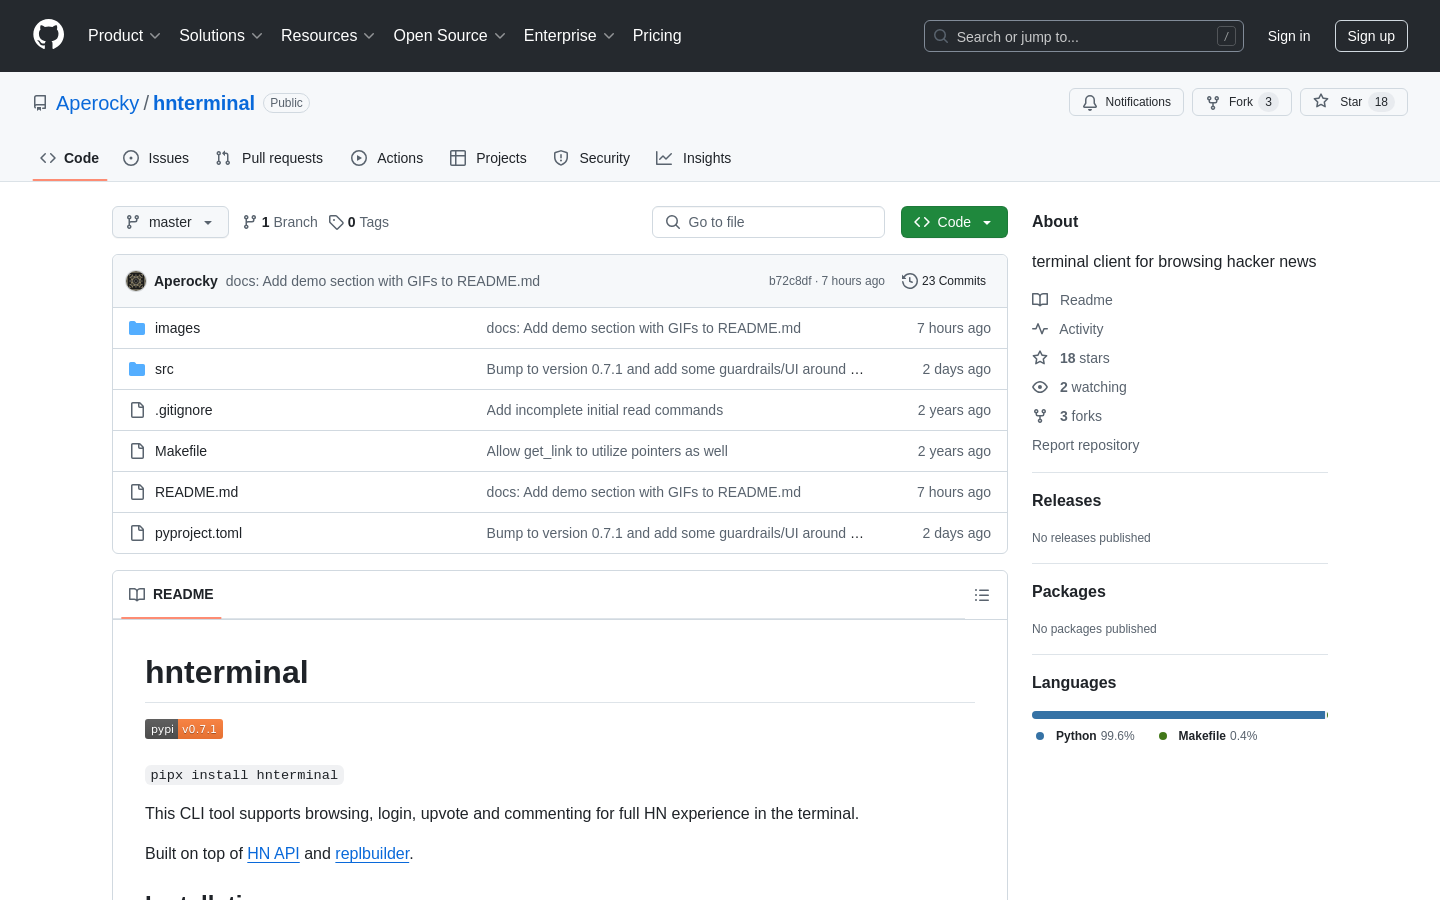Click the pypi v0.7.1 badge

184,729
